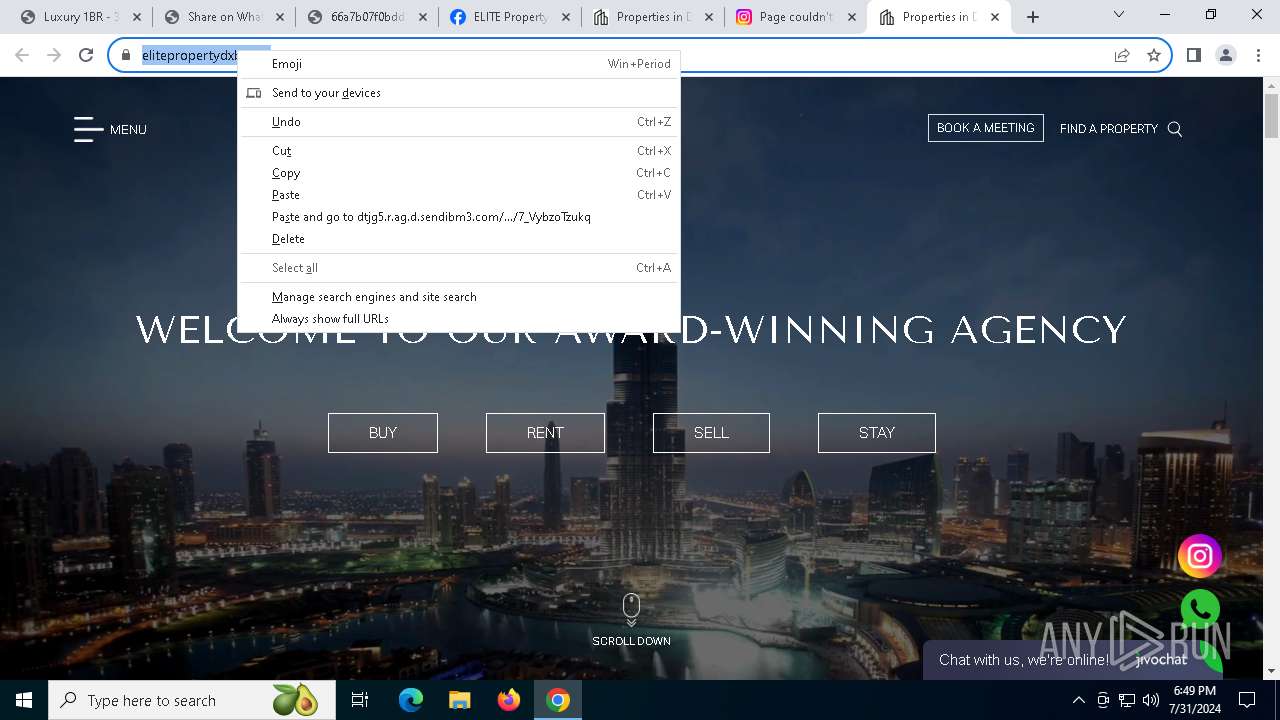Open network icon in system tray
1280x720 pixels.
[1127, 700]
